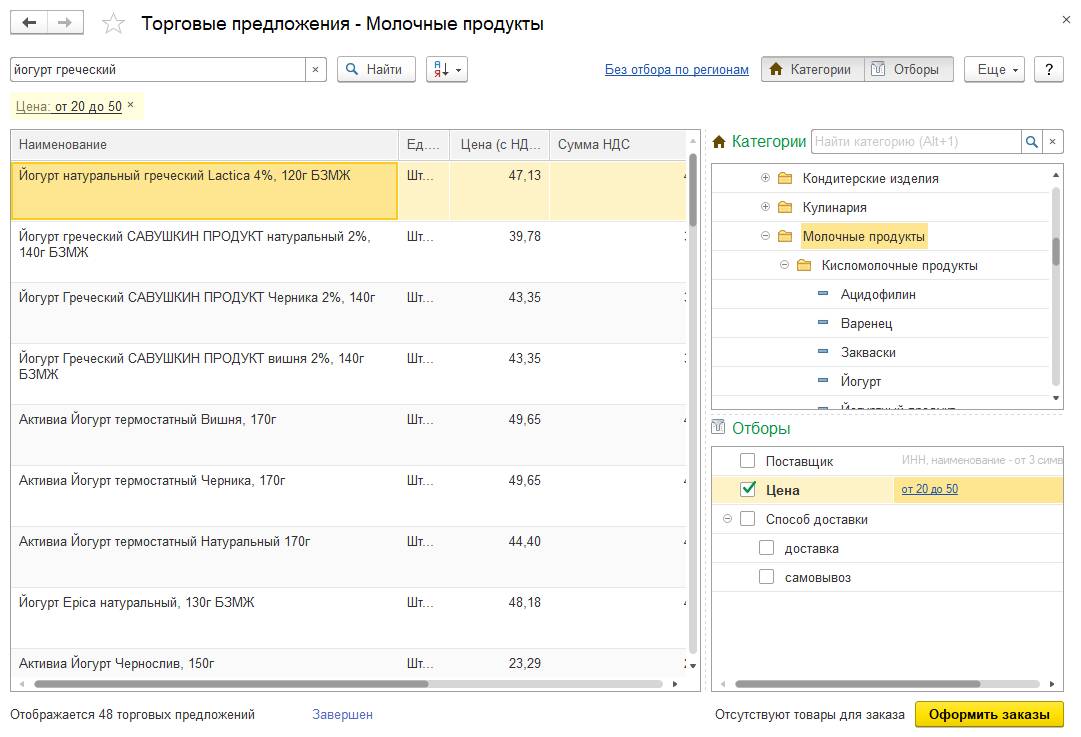This screenshot has width=1081, height=737.
Task: Enable the Поставщик filter checkbox
Action: click(x=747, y=461)
